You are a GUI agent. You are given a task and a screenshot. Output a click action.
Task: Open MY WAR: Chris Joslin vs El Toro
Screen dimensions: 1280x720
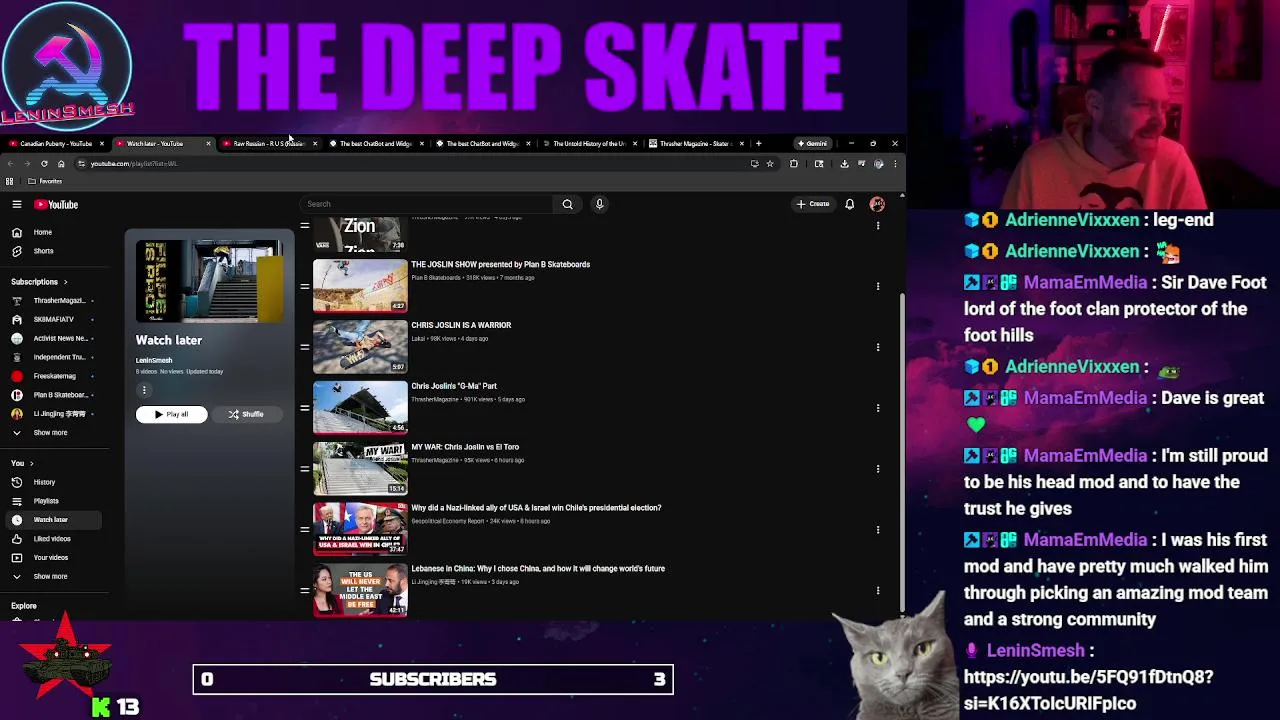465,447
